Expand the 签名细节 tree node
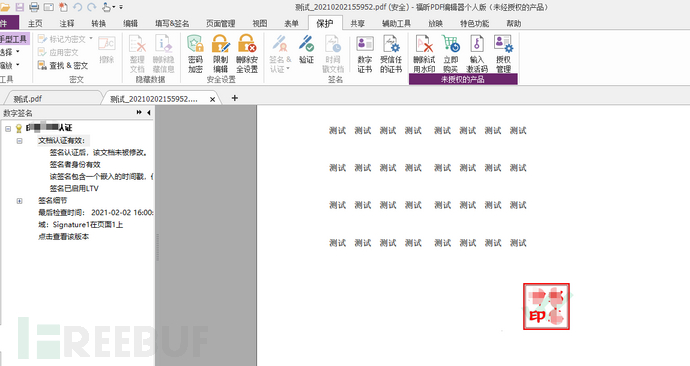690x366 pixels. [19, 201]
